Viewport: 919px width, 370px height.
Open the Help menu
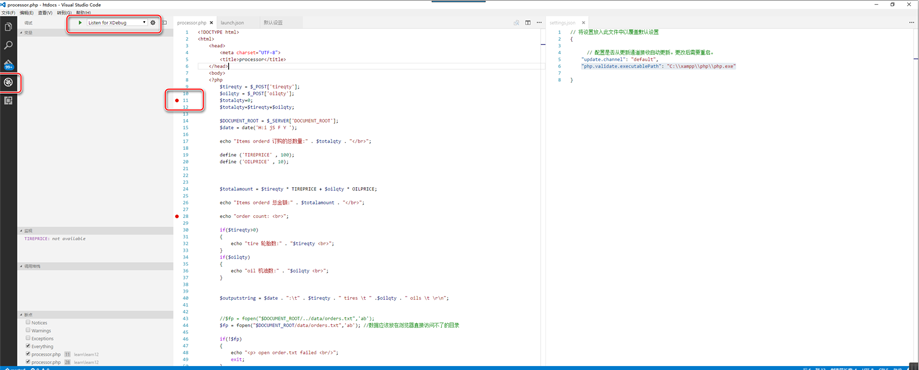(x=83, y=12)
